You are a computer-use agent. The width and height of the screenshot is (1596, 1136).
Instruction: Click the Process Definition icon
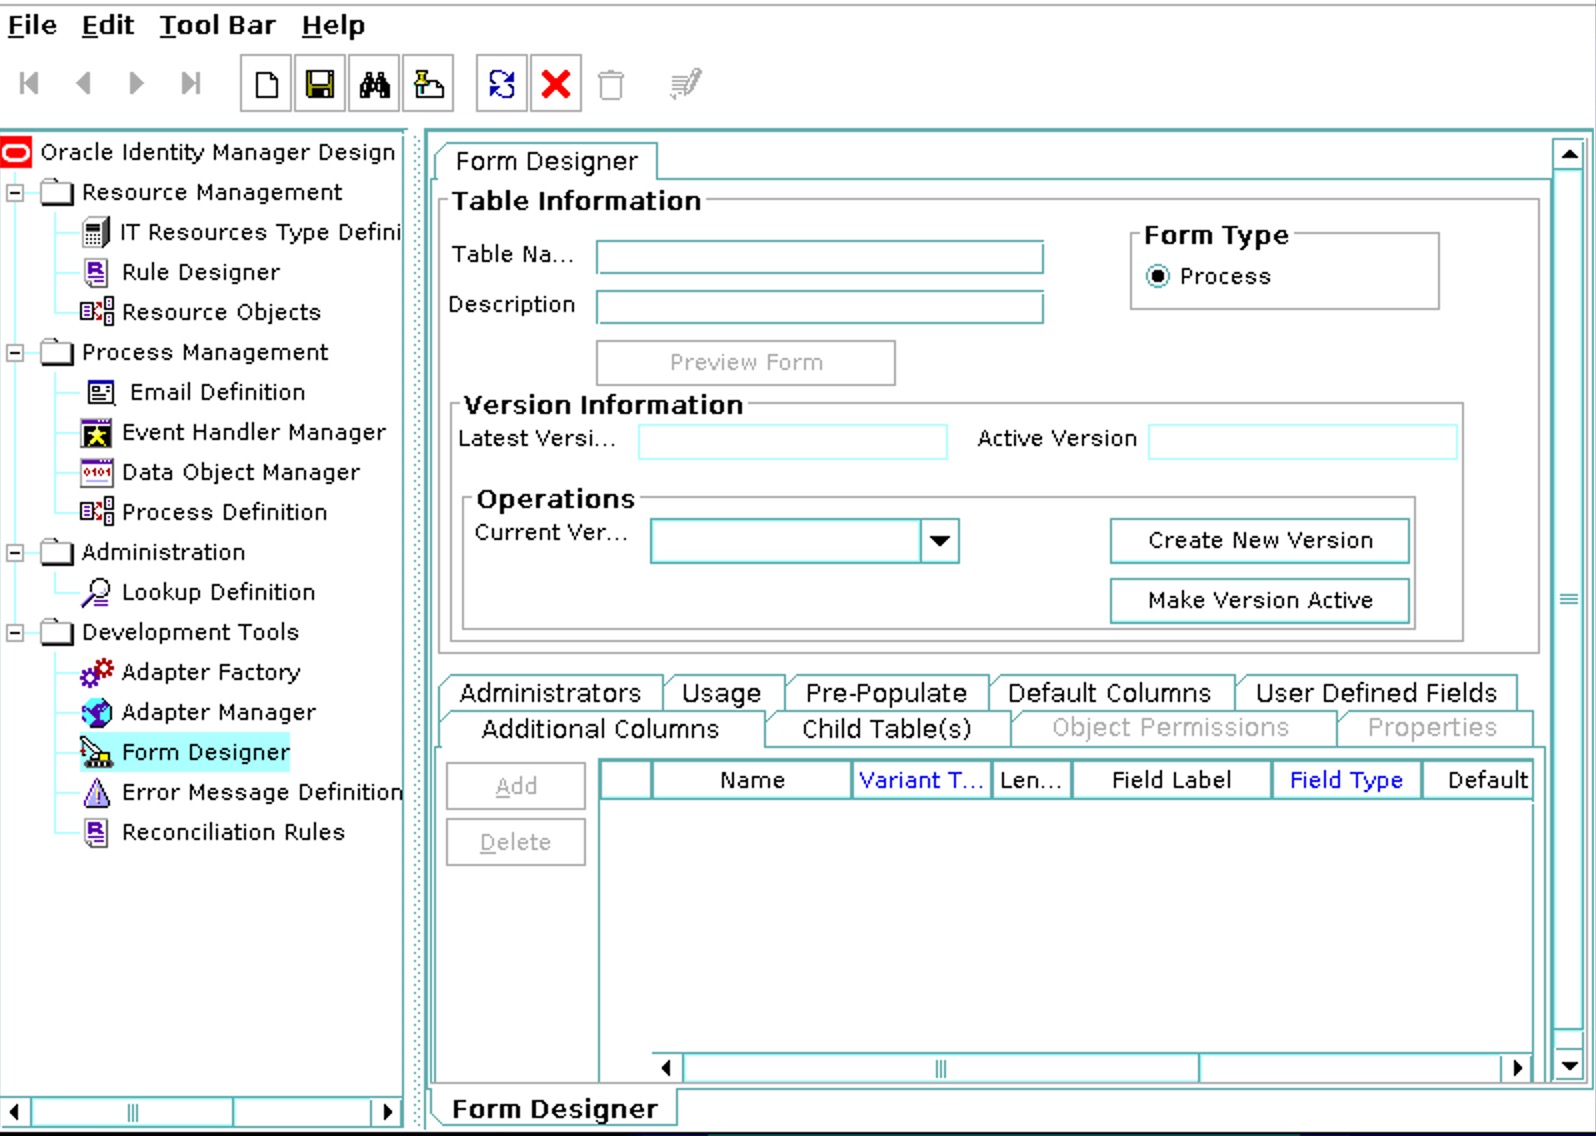97,512
